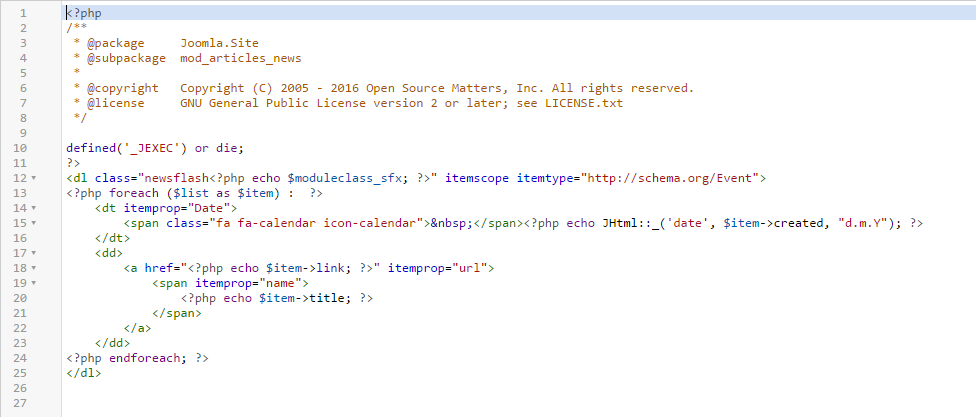This screenshot has height=417, width=976.
Task: Click the itemscope attribute on line 12
Action: tap(477, 178)
